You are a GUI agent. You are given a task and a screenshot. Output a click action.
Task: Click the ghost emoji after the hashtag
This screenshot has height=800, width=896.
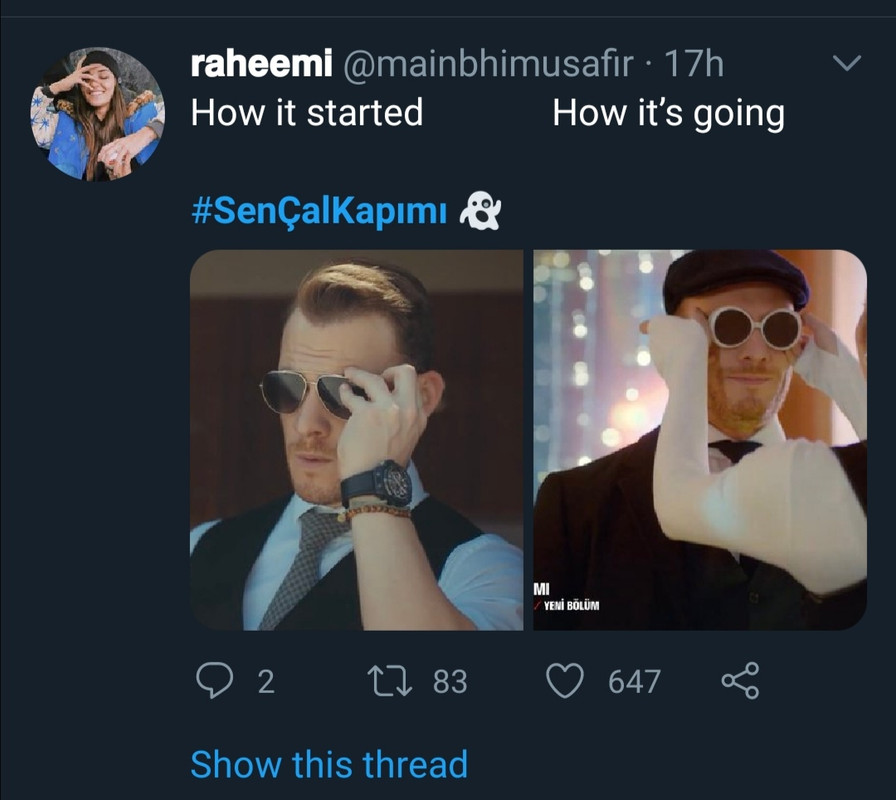[x=480, y=212]
